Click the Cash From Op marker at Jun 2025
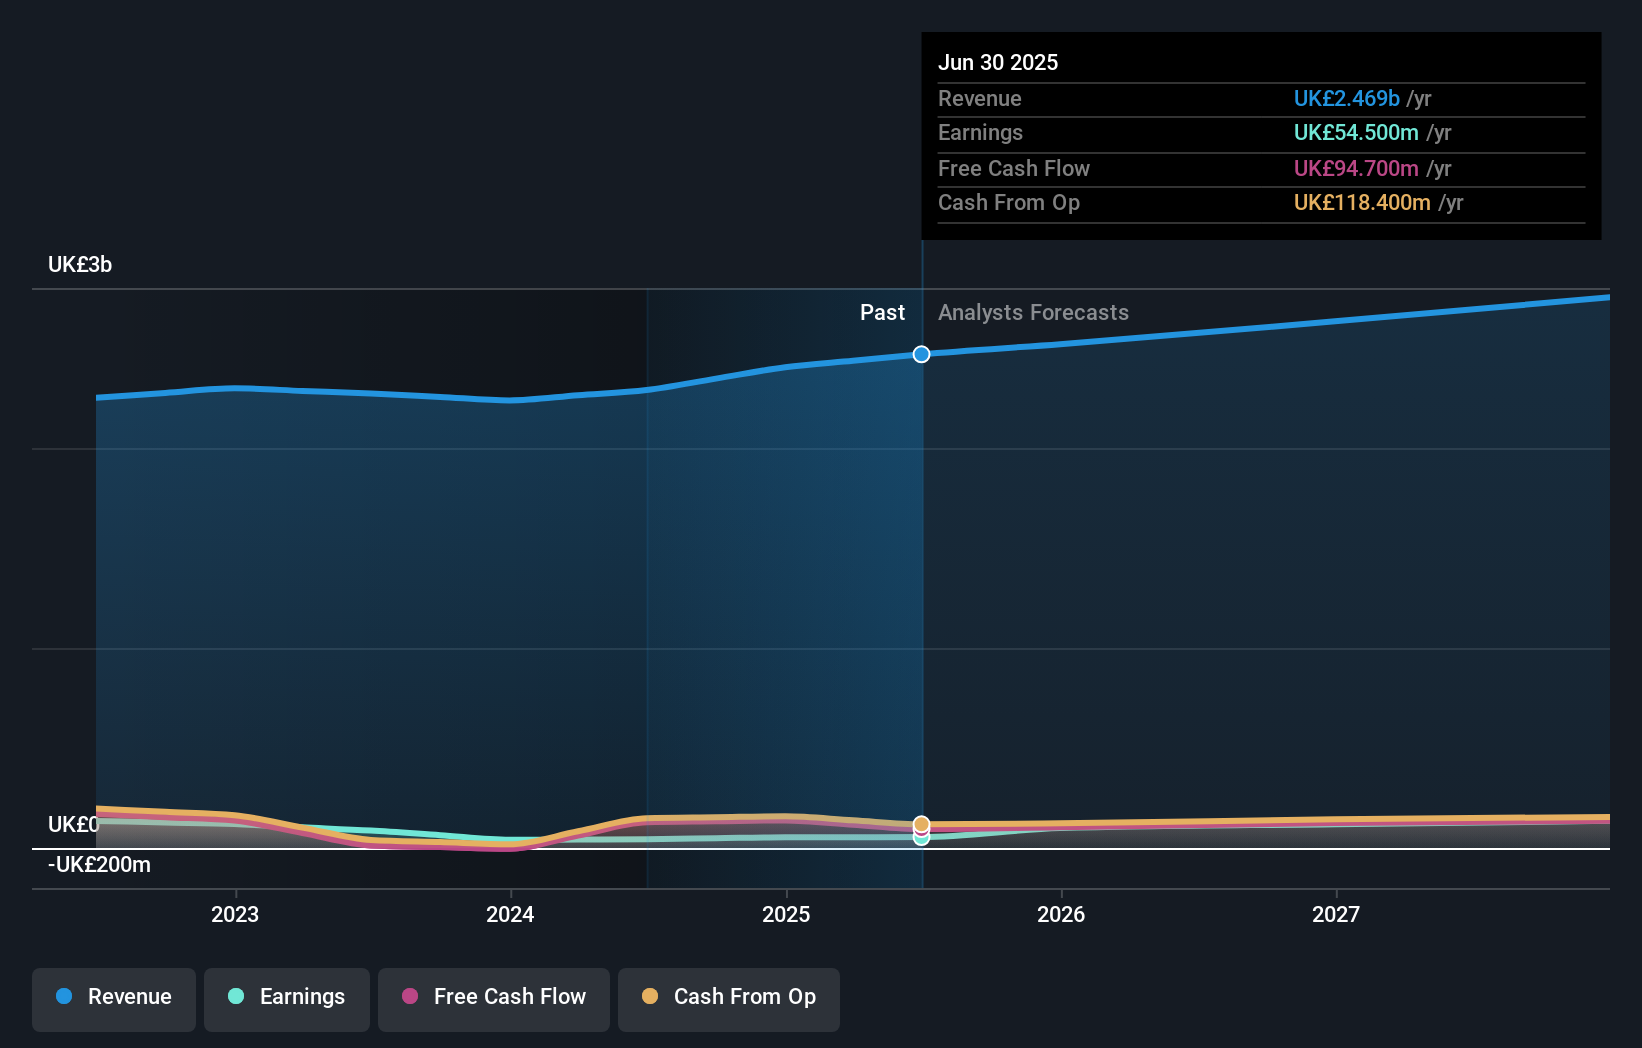Screen dimensions: 1642x1048 click(921, 824)
